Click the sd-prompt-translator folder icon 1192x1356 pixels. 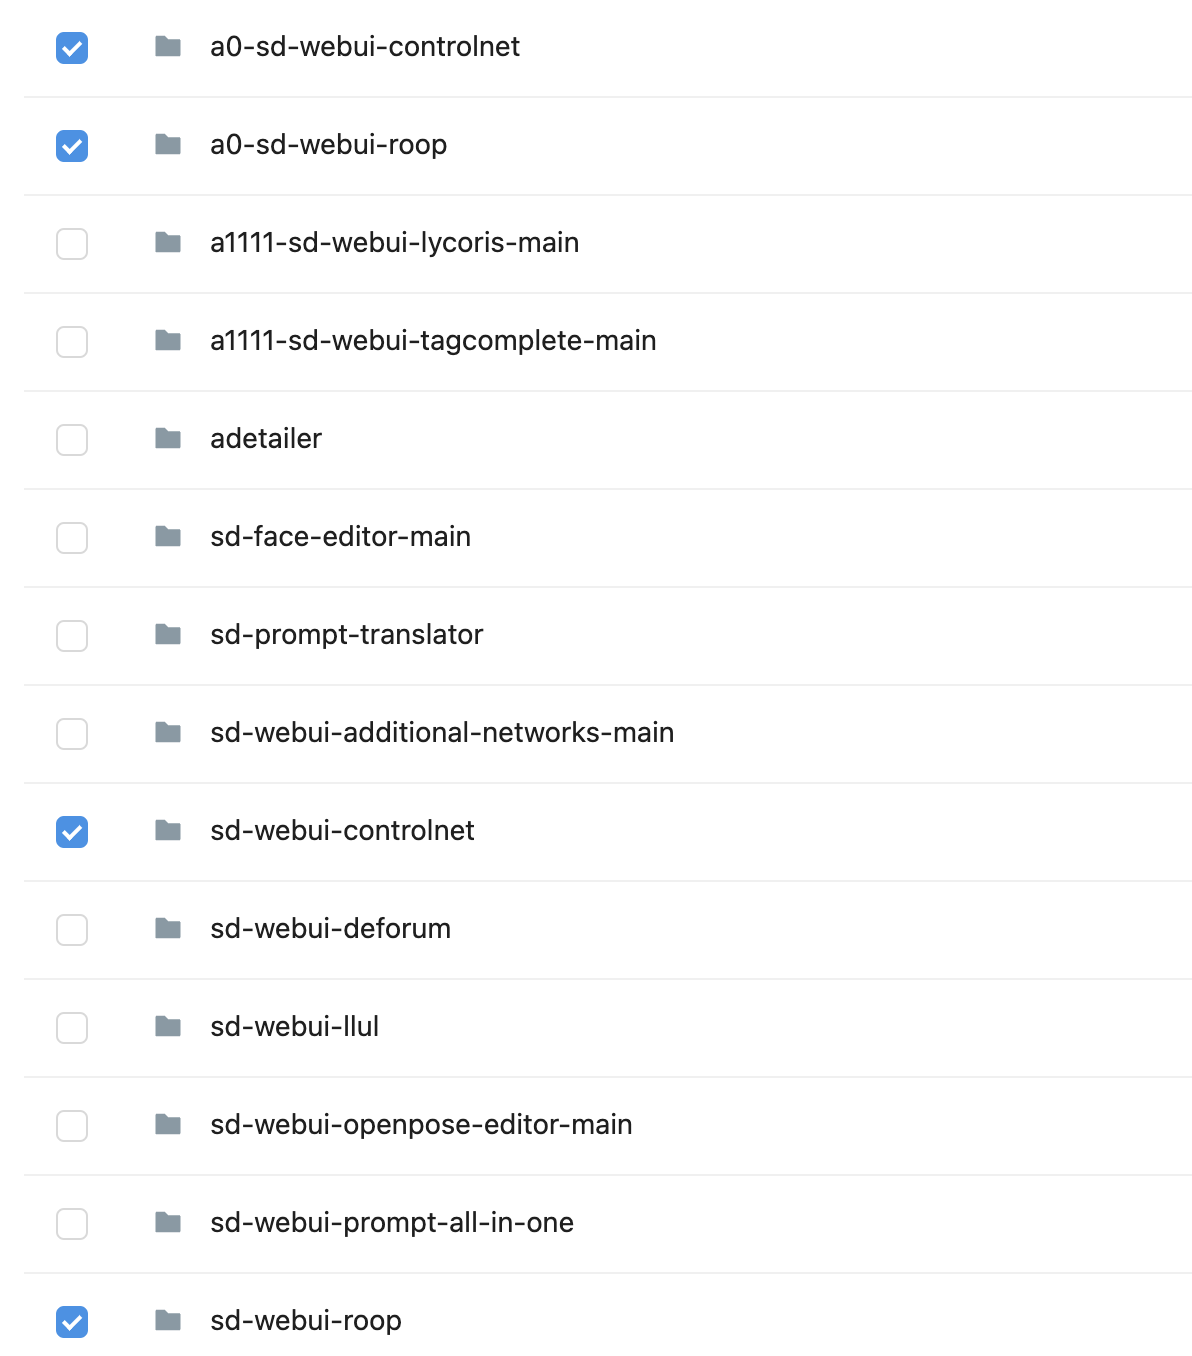coord(168,634)
